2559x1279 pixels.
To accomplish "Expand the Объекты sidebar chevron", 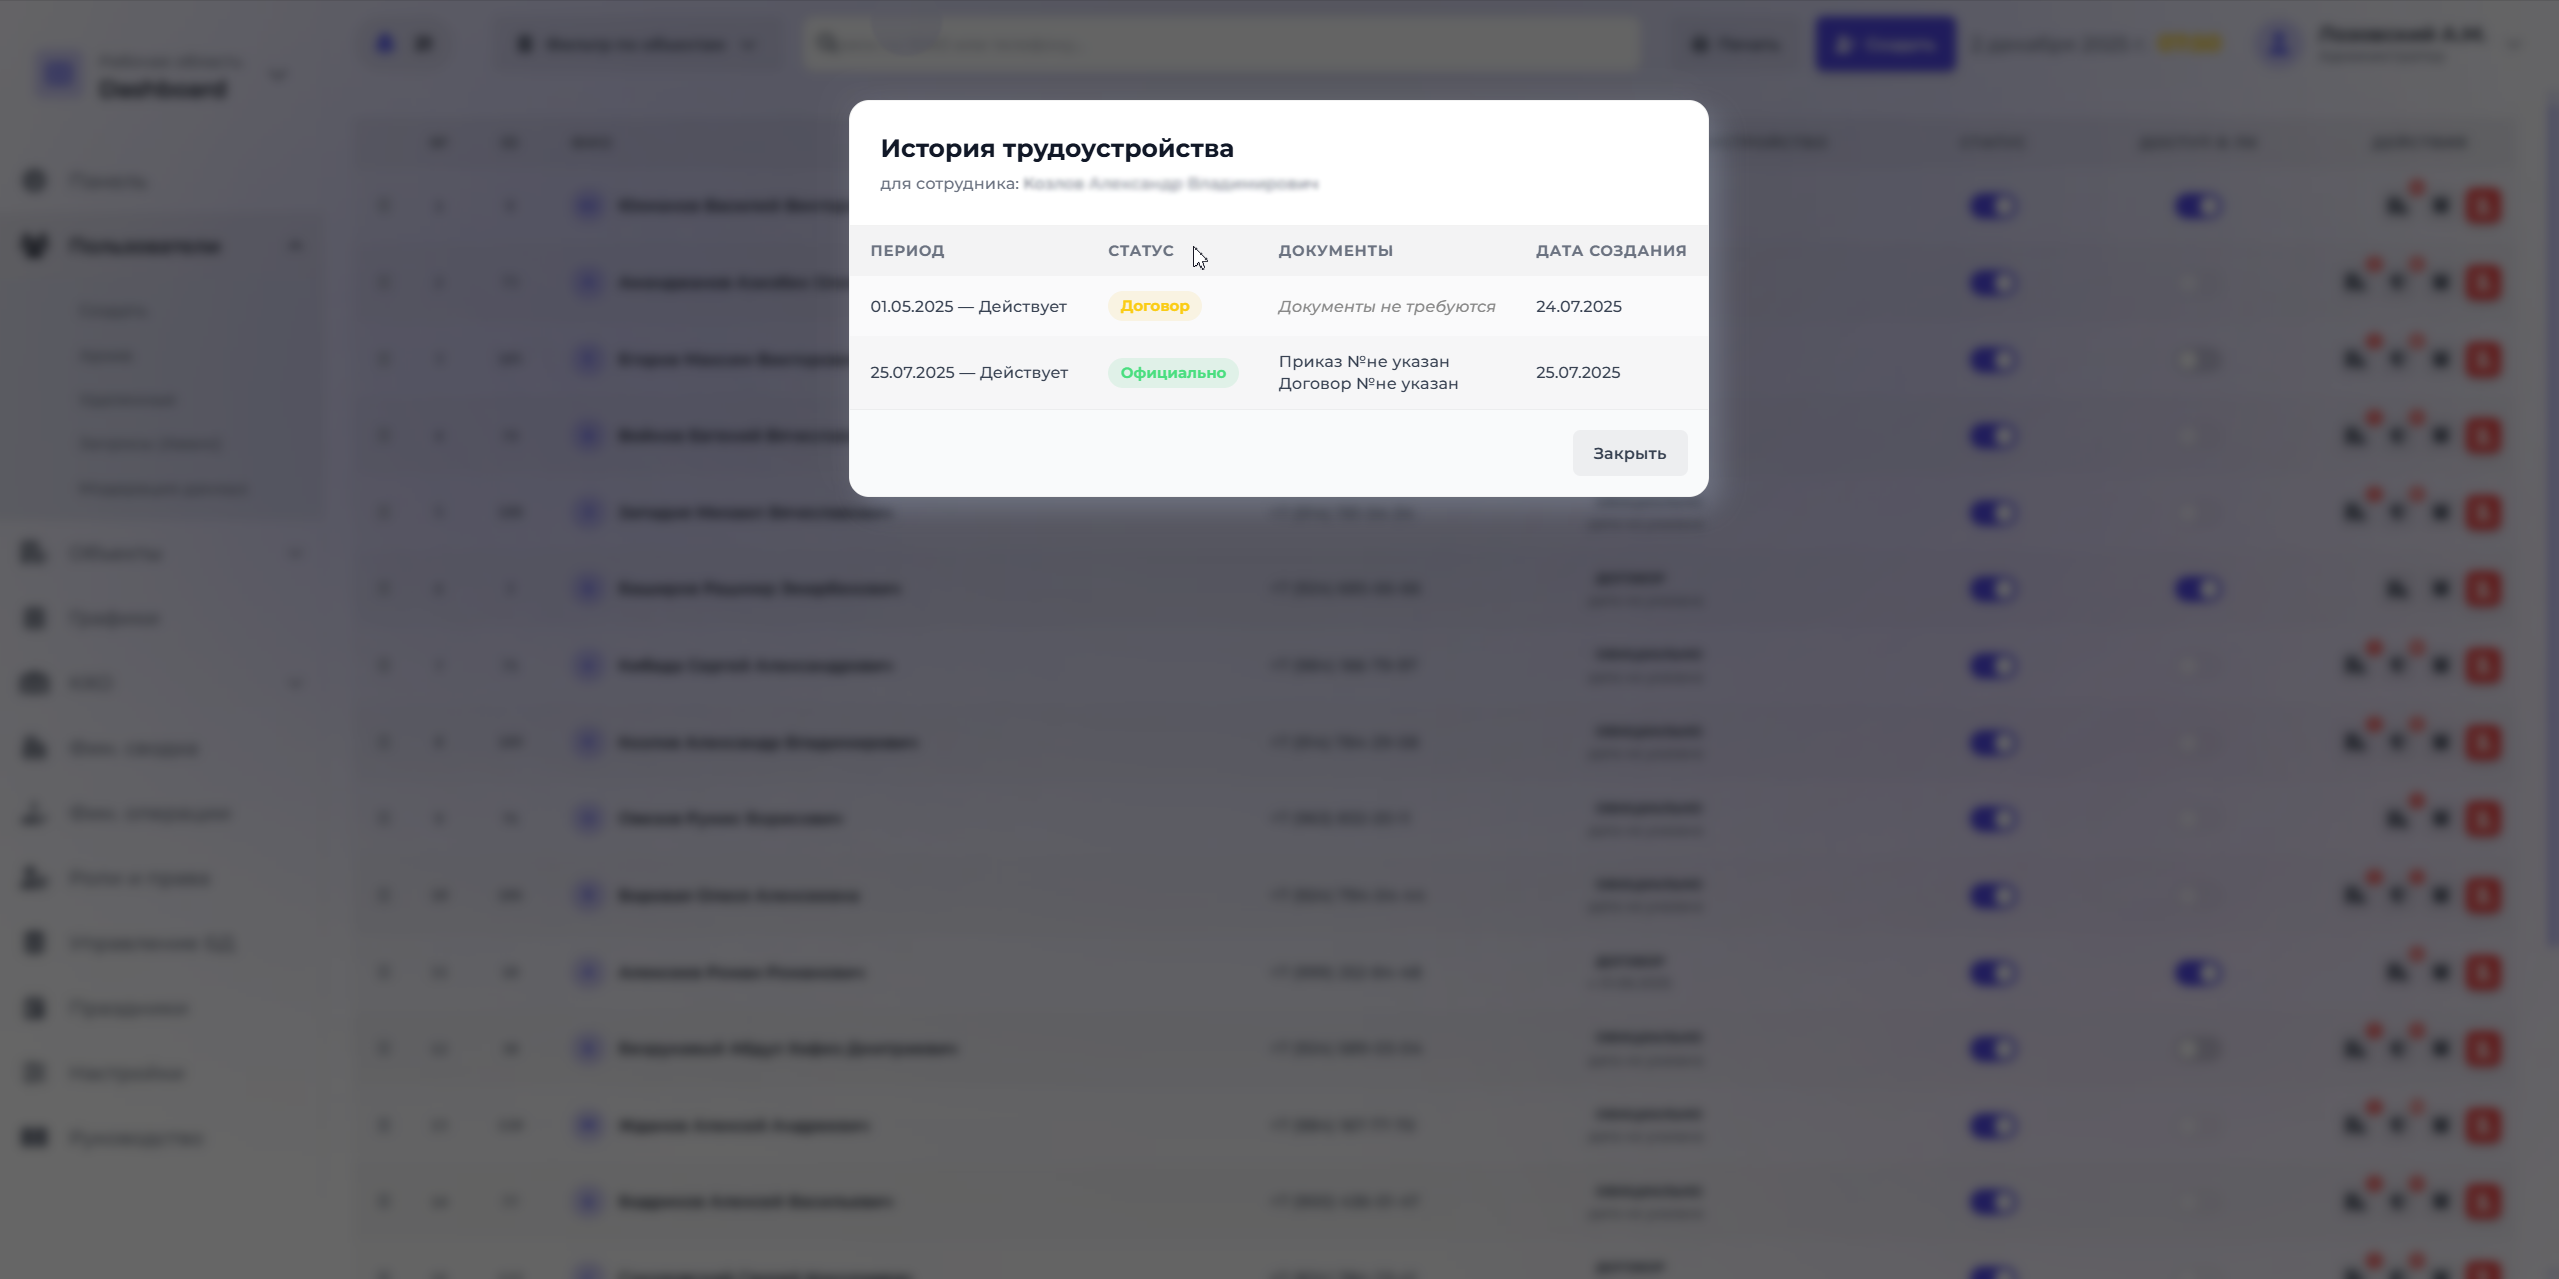I will [295, 553].
